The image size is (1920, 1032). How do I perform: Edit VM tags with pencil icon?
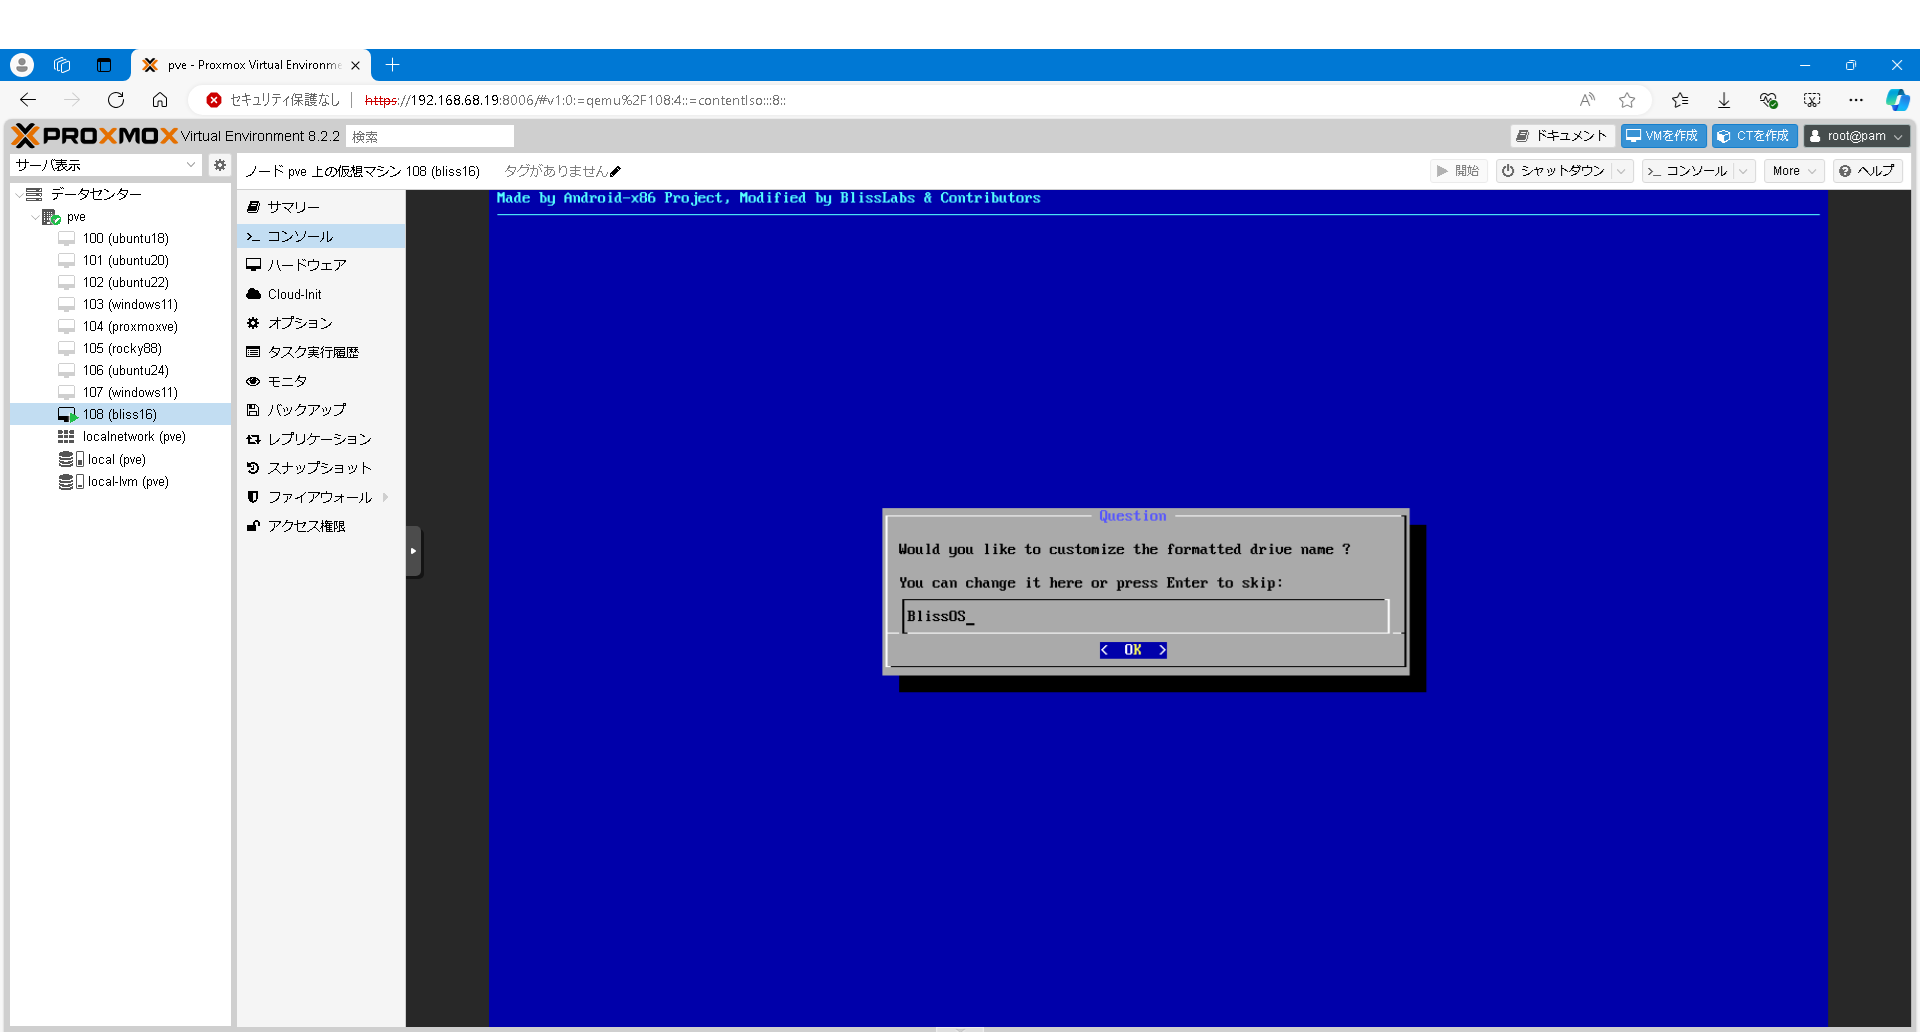615,171
